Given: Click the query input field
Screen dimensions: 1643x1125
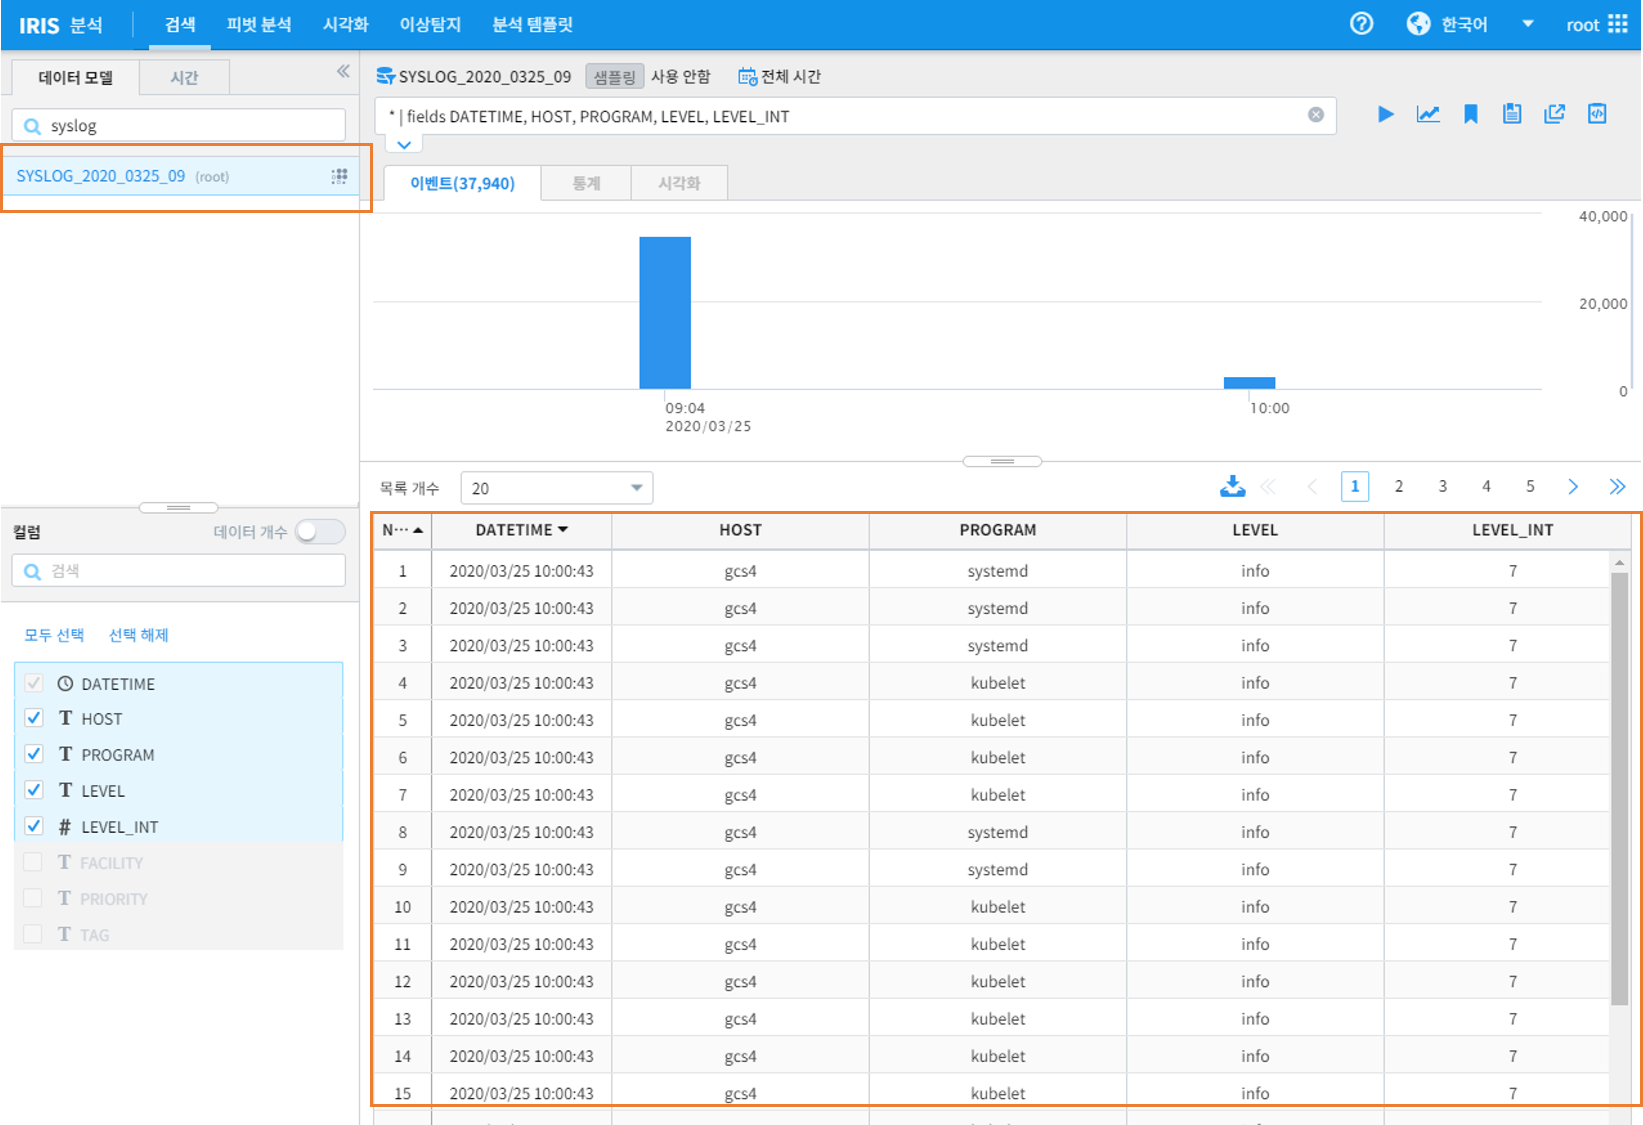Looking at the screenshot, I should [x=856, y=116].
